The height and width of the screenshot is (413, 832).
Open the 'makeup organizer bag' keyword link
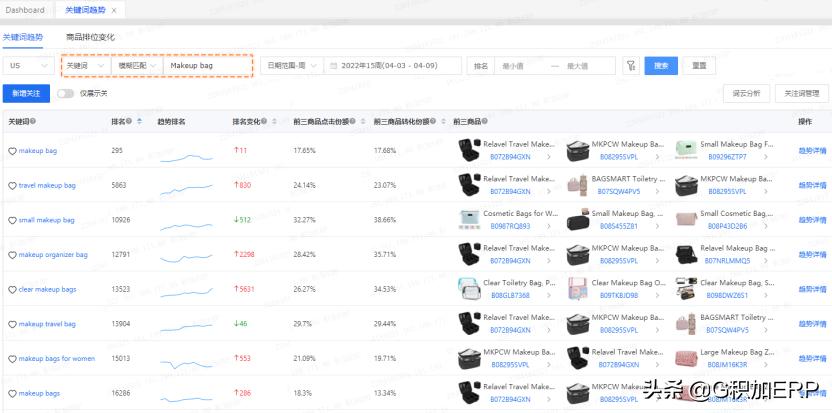pos(53,255)
